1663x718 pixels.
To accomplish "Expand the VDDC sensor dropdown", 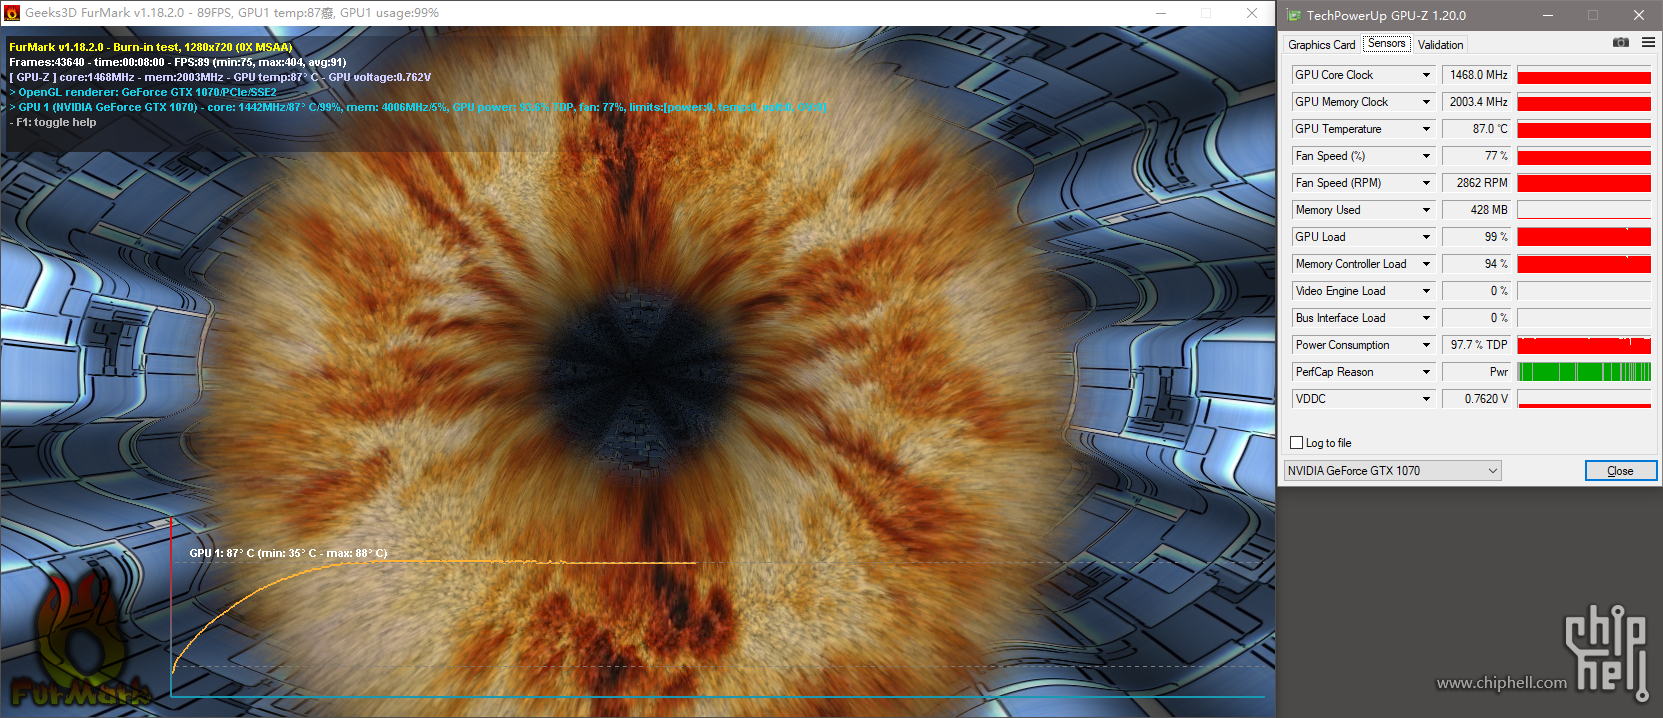I will click(1426, 399).
